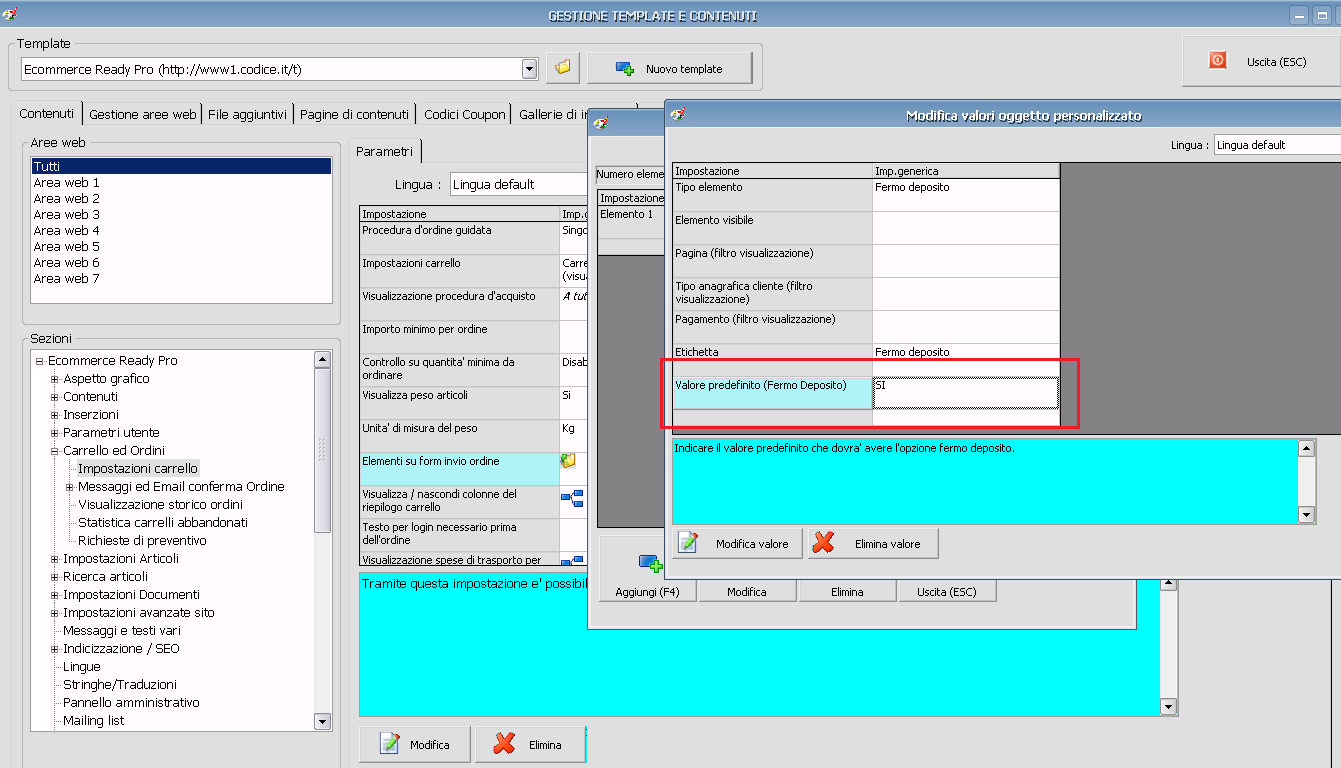Click the Nuovo template icon button

[625, 69]
